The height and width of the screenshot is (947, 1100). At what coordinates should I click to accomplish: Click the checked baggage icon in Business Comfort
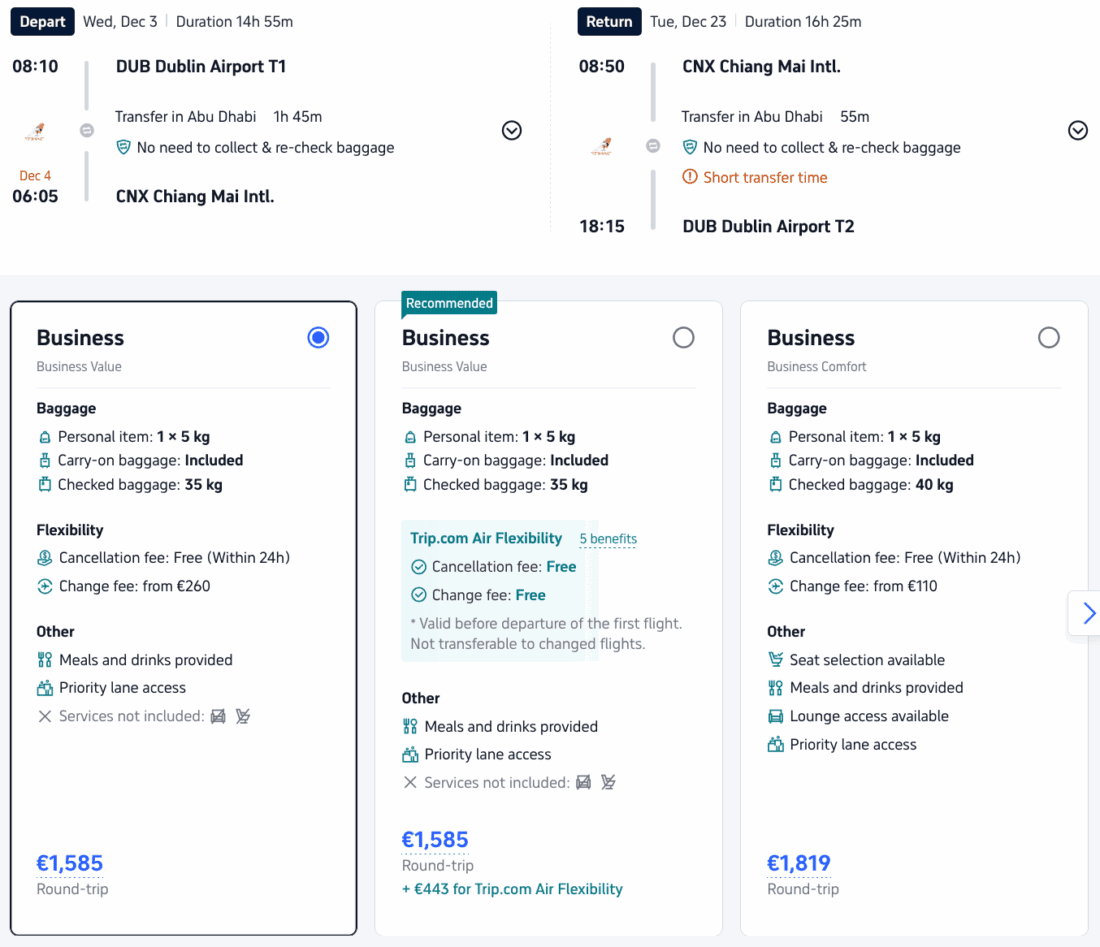click(775, 485)
